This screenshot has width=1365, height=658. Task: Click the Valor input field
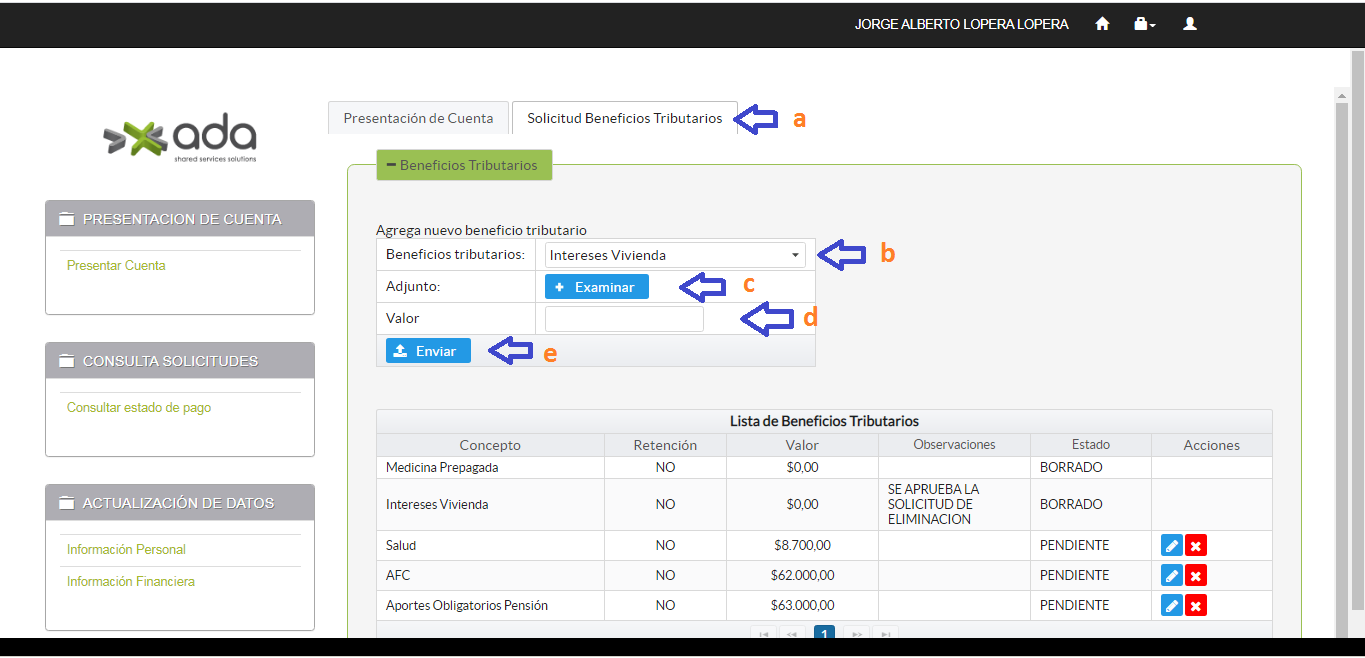pos(624,319)
